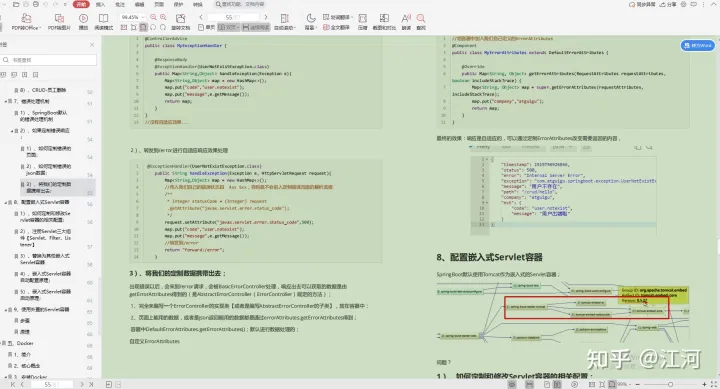Zoom in with the status bar plus button
This screenshot has width=720, height=389.
coord(704,384)
